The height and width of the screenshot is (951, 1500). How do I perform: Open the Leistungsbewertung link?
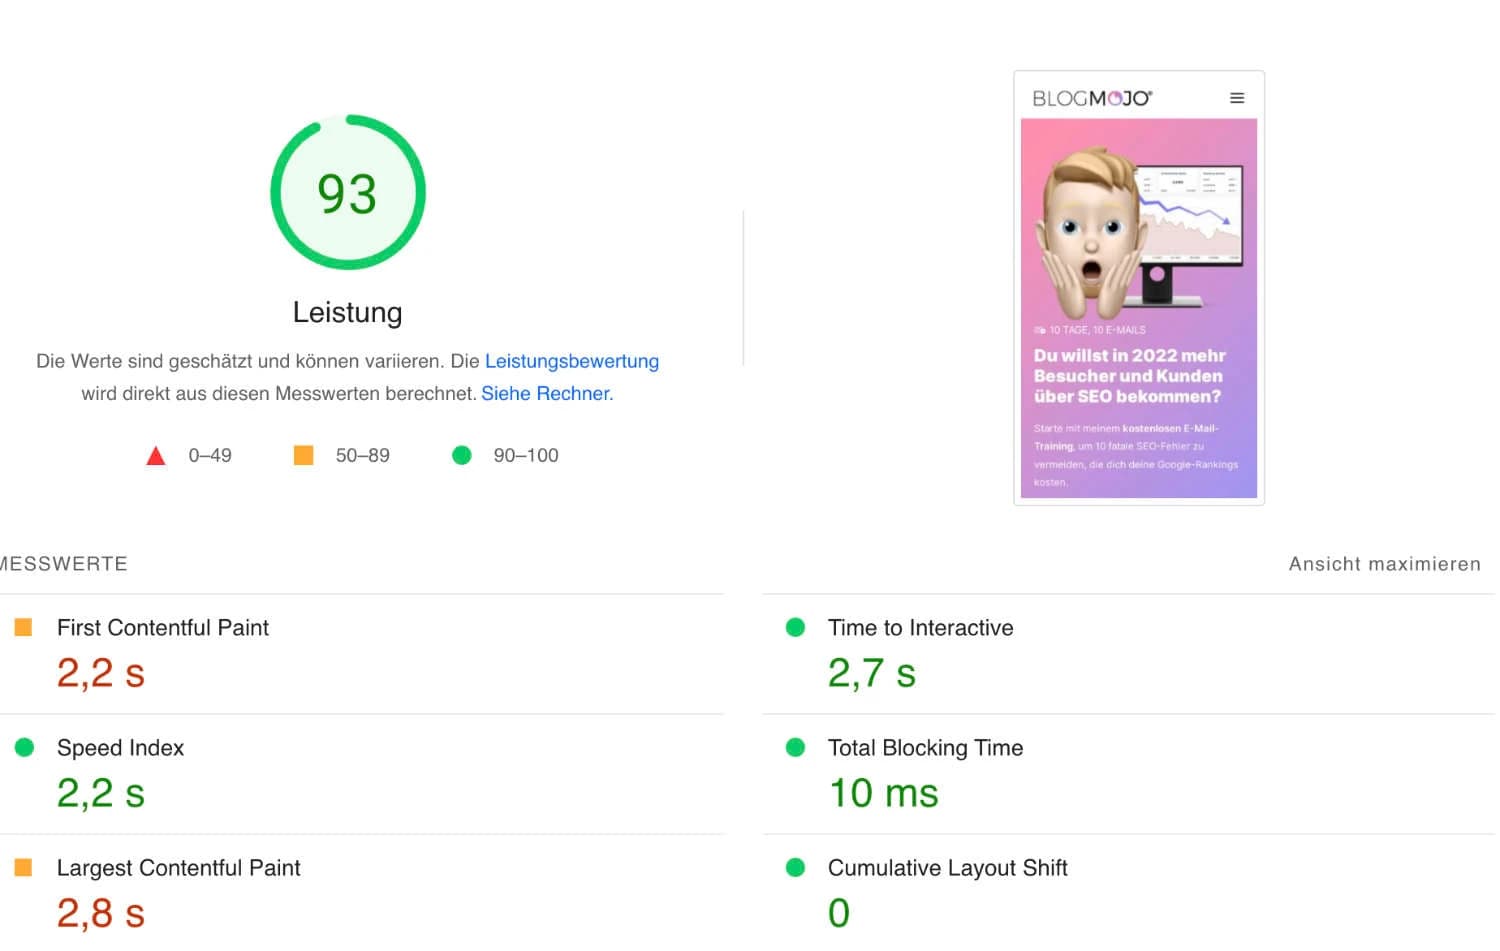click(x=571, y=361)
